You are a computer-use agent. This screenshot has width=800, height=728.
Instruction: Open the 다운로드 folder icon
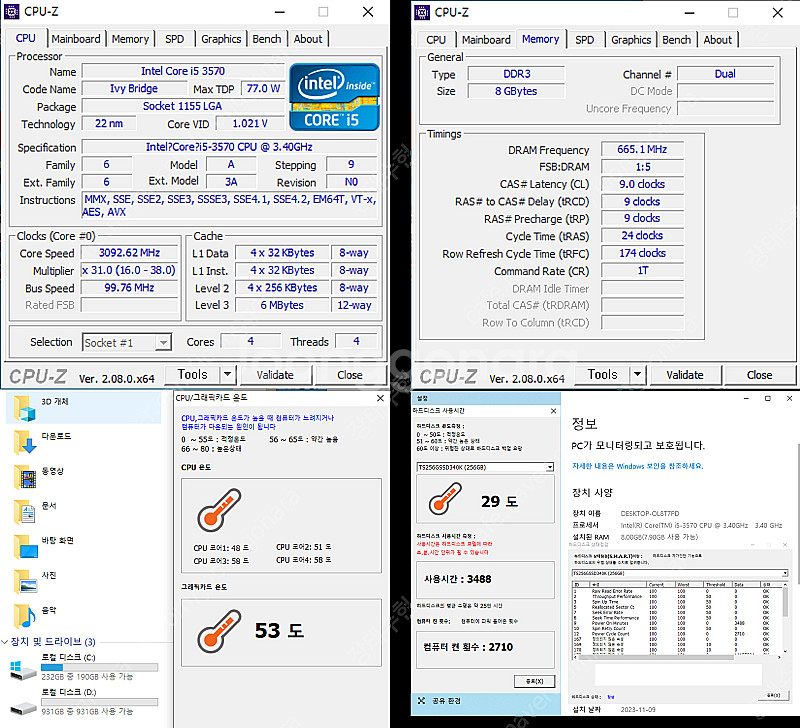24,442
